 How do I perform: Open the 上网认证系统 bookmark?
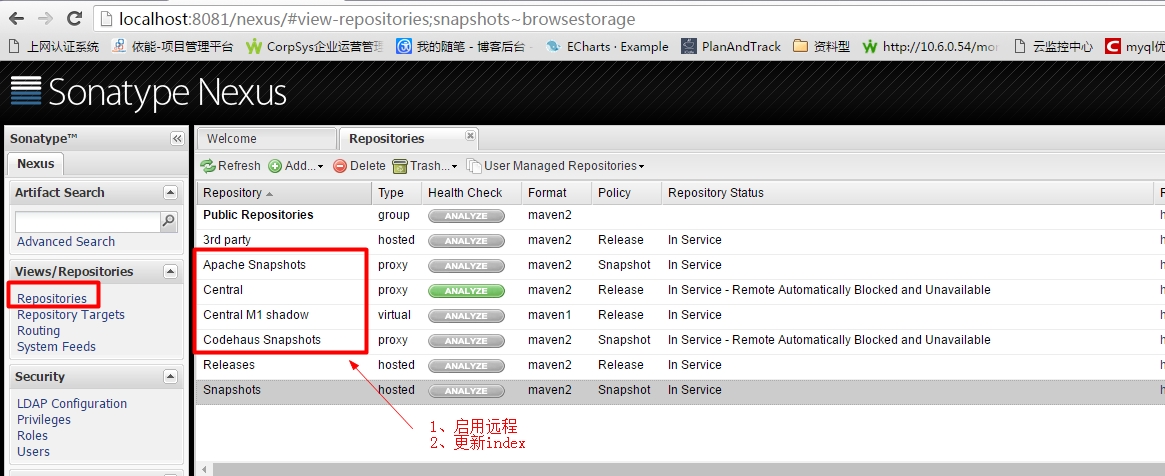pyautogui.click(x=53, y=47)
